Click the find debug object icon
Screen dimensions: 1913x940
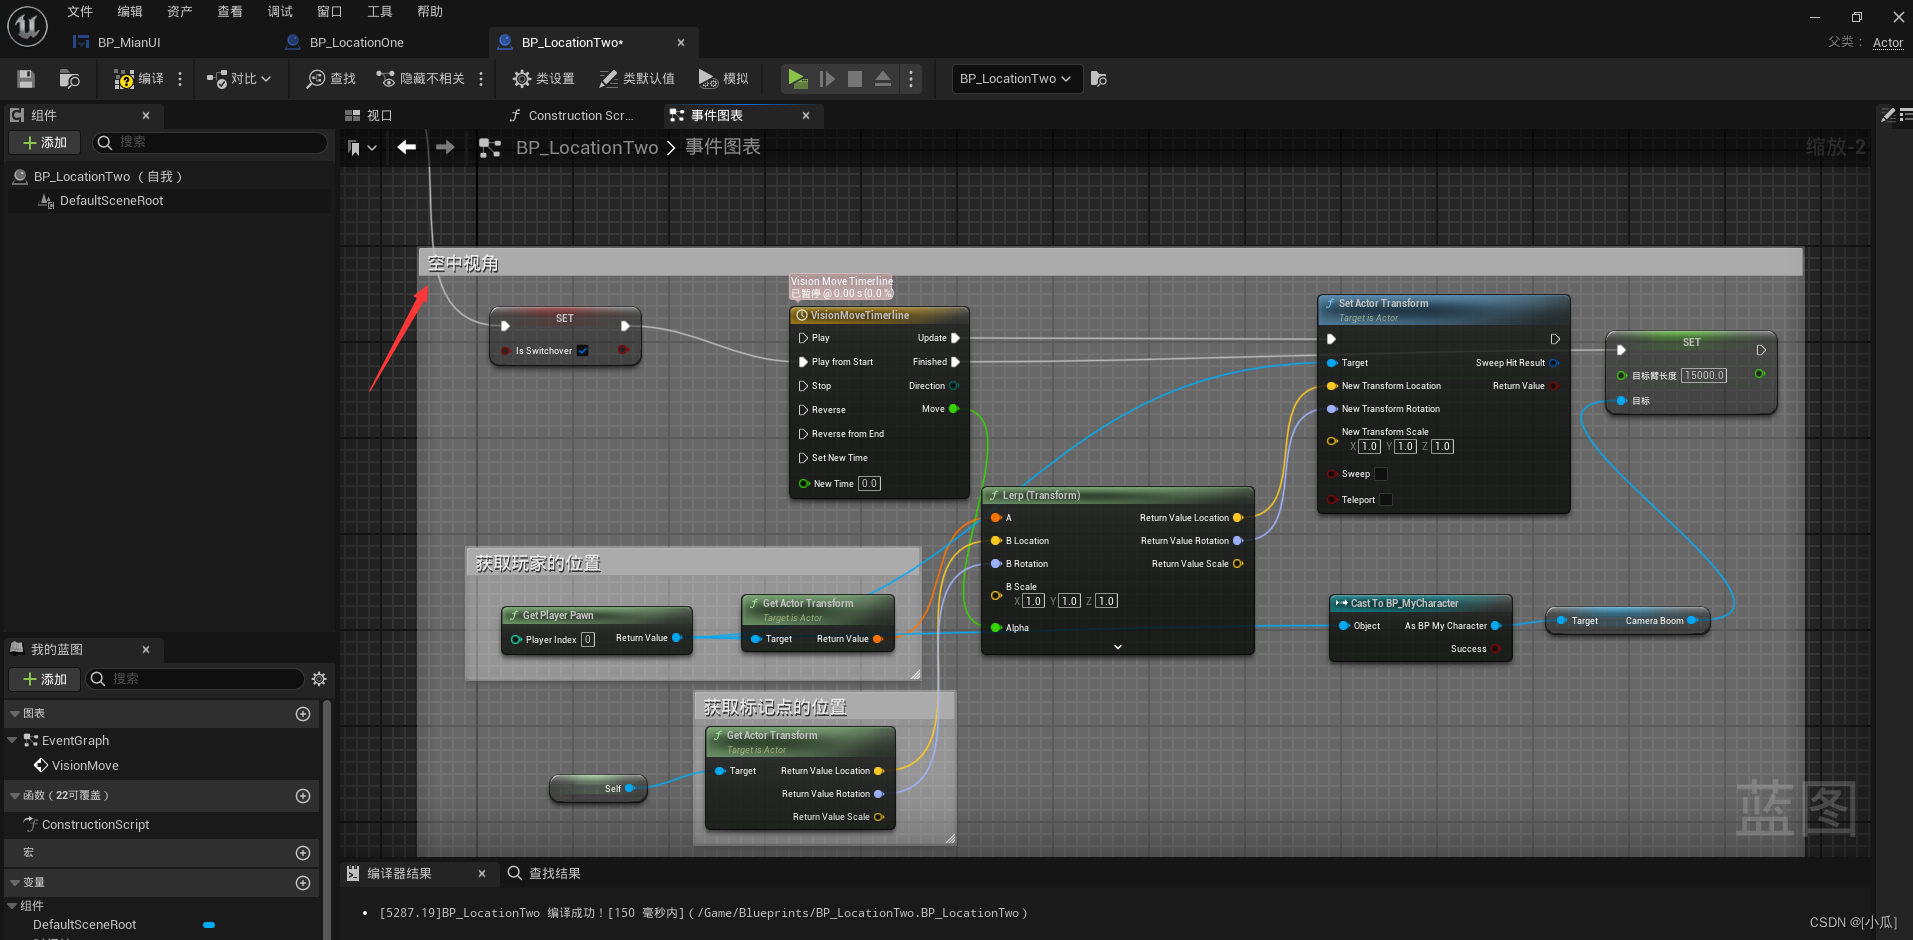tap(1099, 79)
